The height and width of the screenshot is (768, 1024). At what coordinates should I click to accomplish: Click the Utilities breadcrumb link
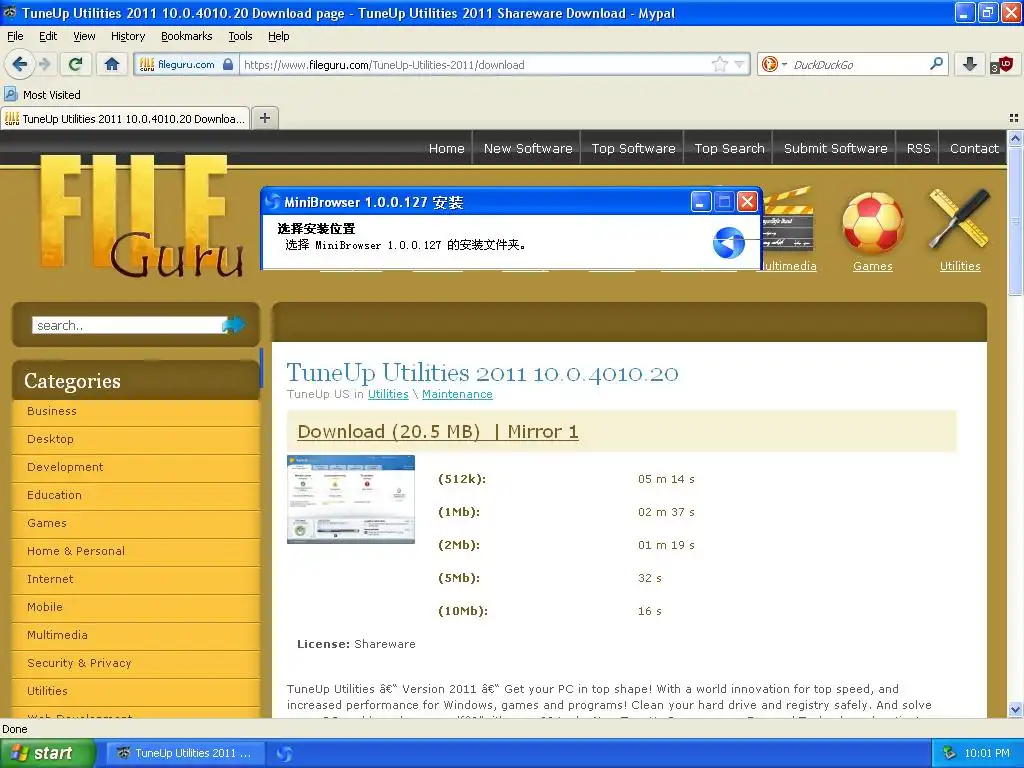388,394
